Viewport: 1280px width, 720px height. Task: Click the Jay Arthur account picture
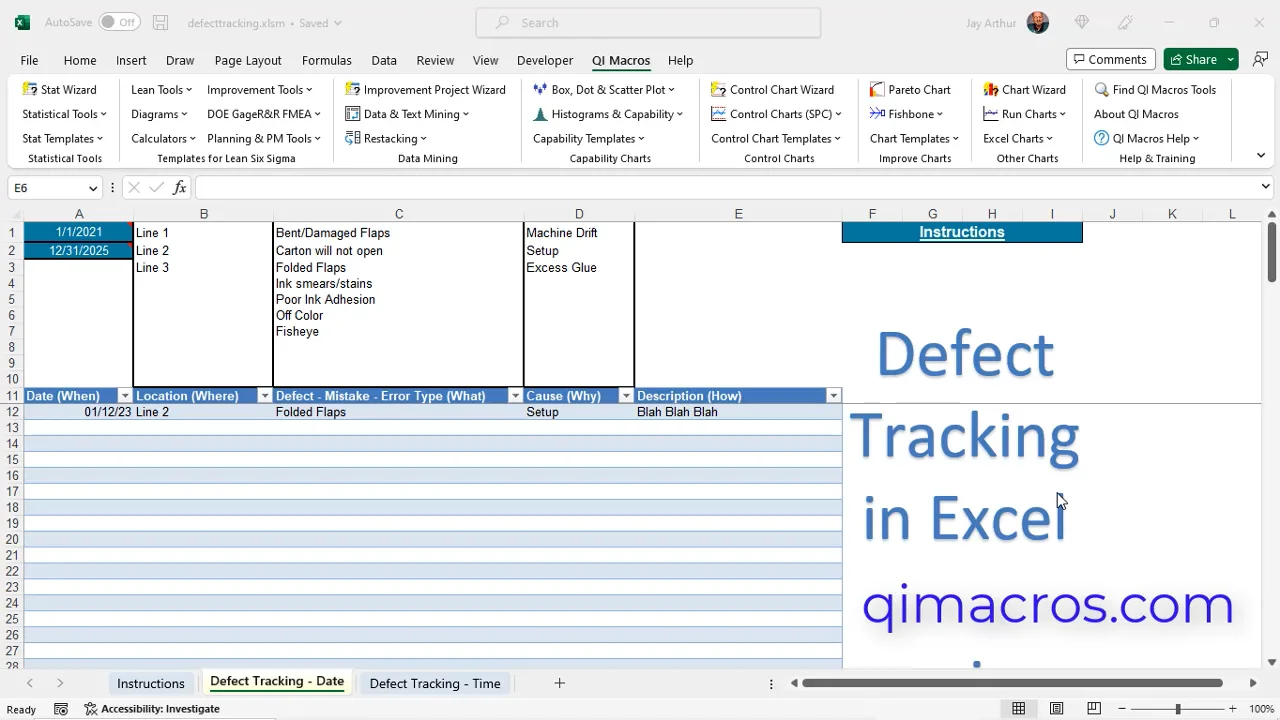(1037, 22)
